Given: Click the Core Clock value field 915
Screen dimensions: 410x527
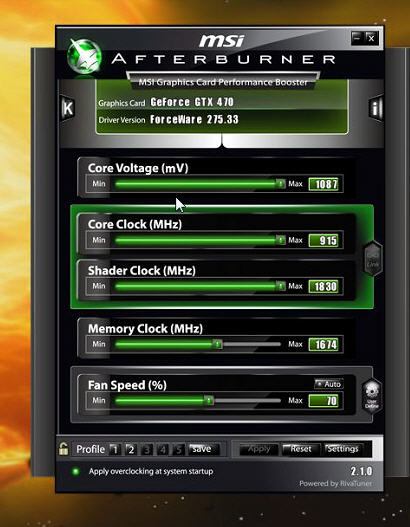Looking at the screenshot, I should pyautogui.click(x=324, y=240).
